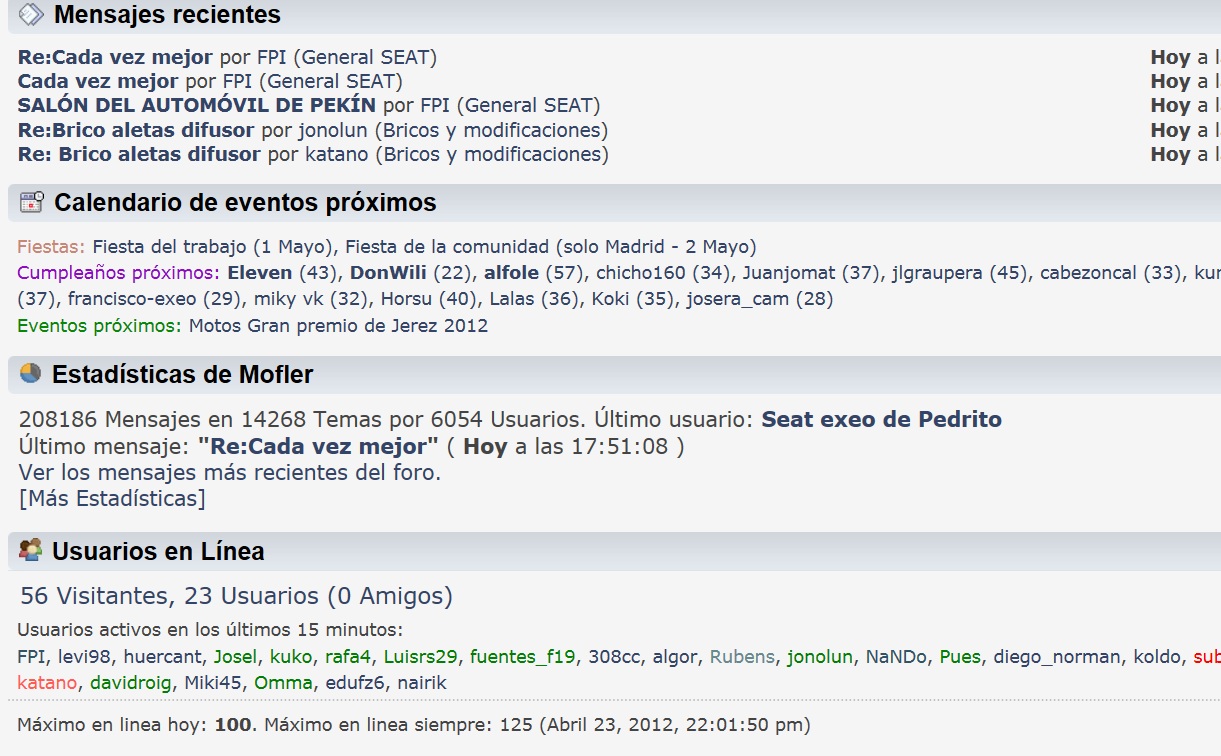Click the pie chart statistics icon
The height and width of the screenshot is (756, 1221).
pyautogui.click(x=31, y=373)
